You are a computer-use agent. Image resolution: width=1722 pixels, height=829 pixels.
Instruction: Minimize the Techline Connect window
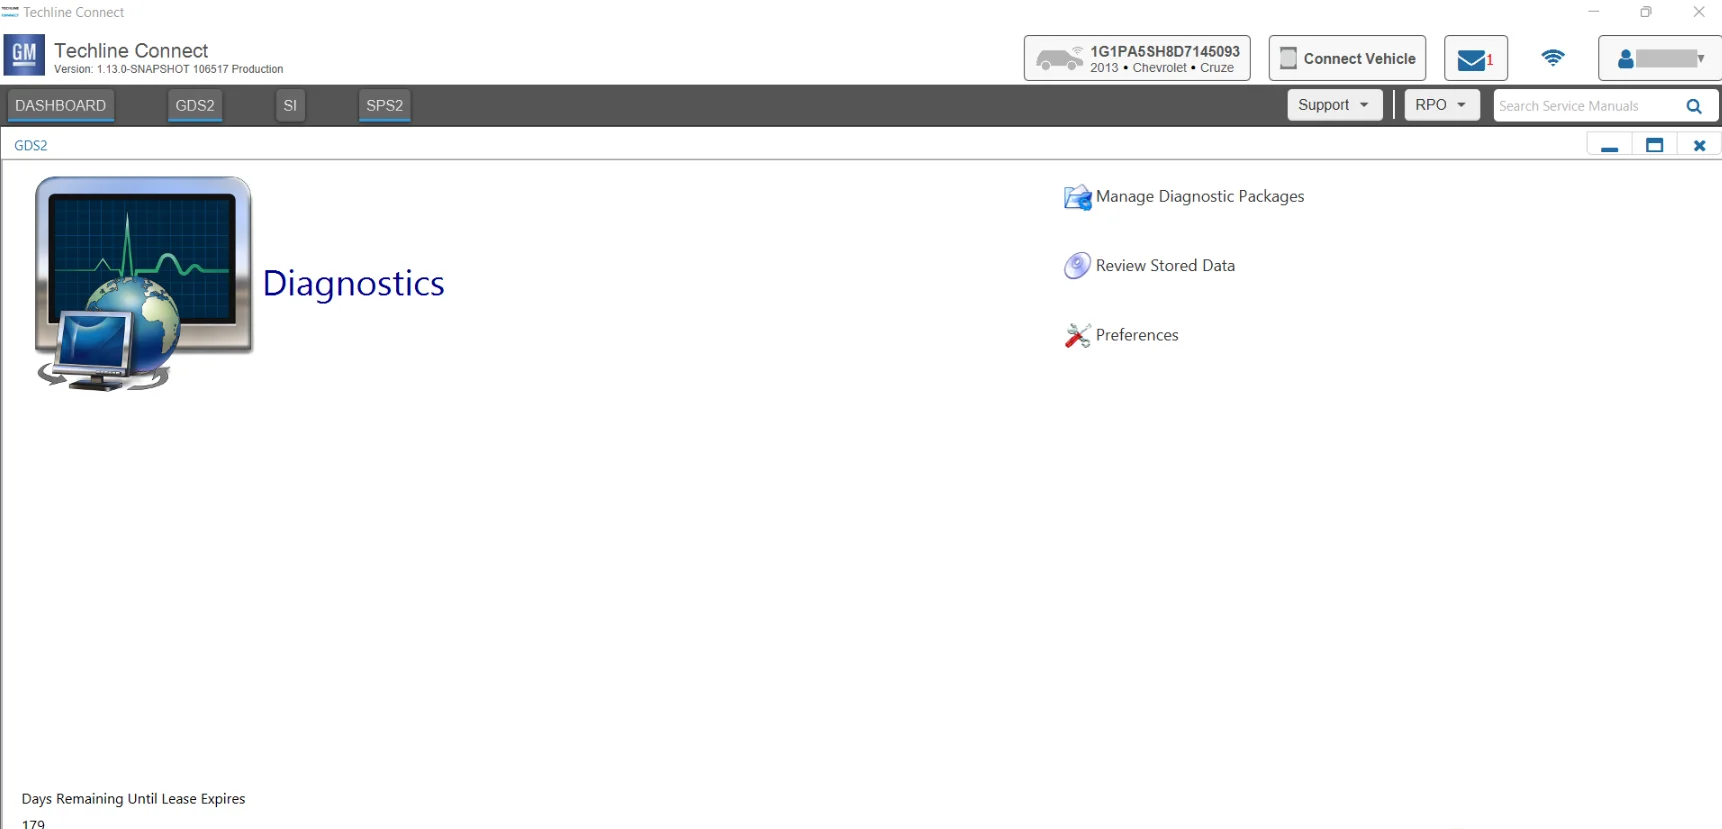click(1593, 12)
